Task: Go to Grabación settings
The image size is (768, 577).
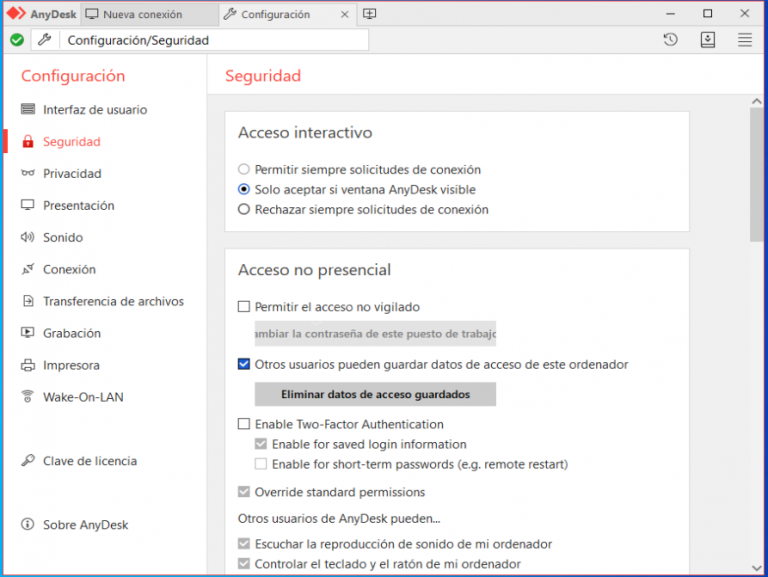Action: click(x=72, y=333)
